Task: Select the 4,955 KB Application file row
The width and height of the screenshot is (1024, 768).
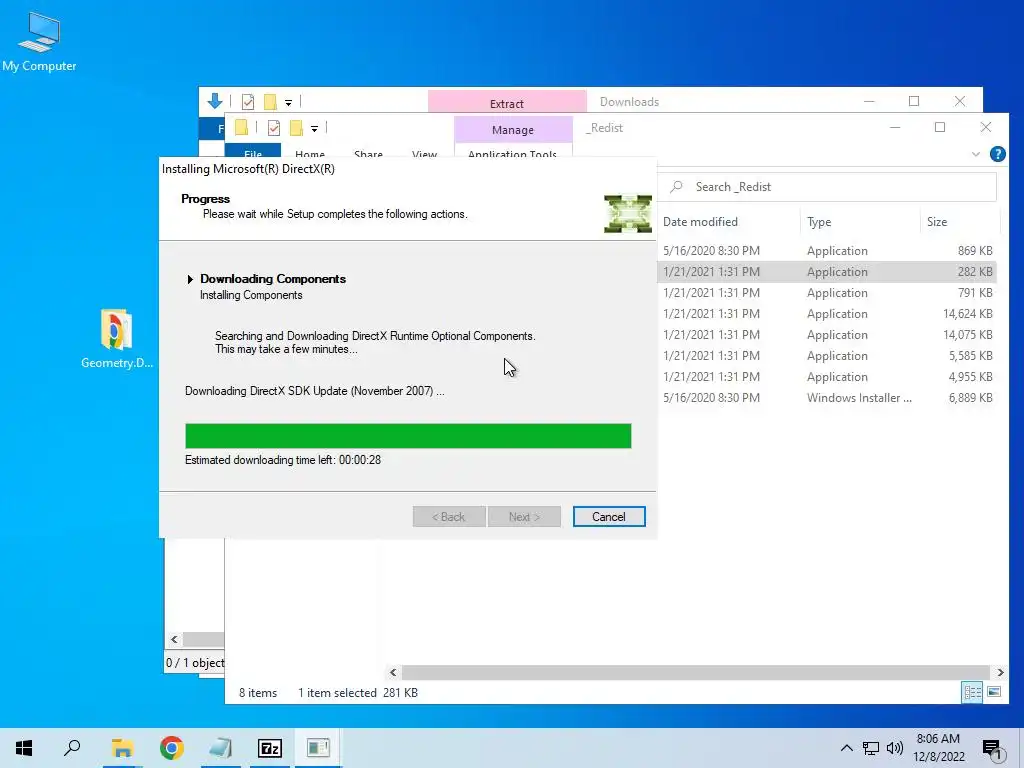Action: click(827, 377)
